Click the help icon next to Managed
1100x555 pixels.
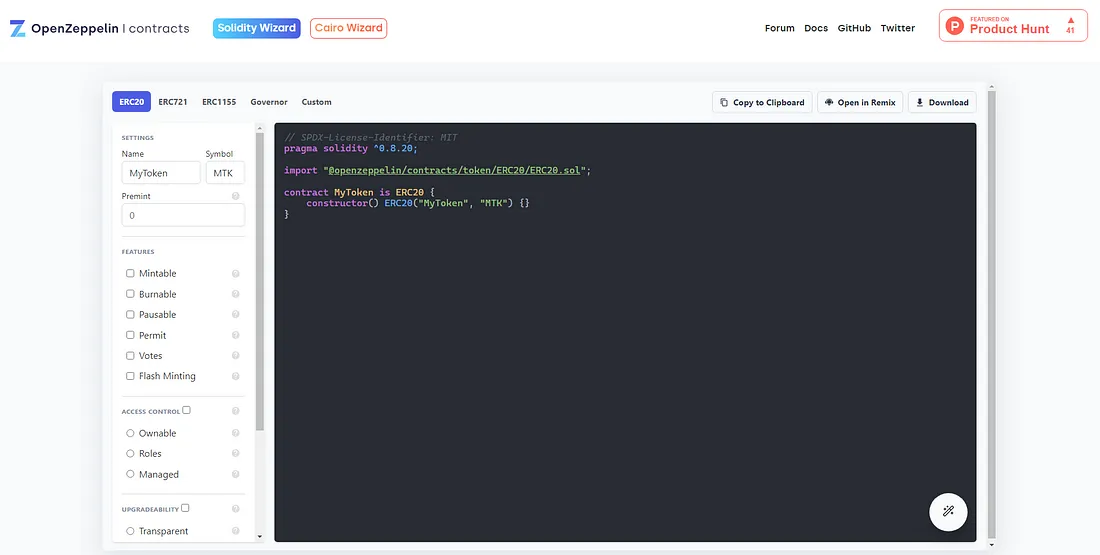click(236, 474)
